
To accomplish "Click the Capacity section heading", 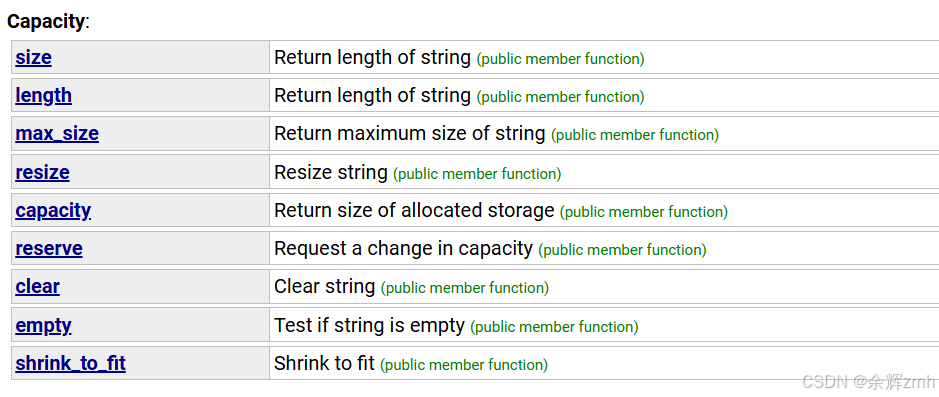I will pyautogui.click(x=48, y=22).
